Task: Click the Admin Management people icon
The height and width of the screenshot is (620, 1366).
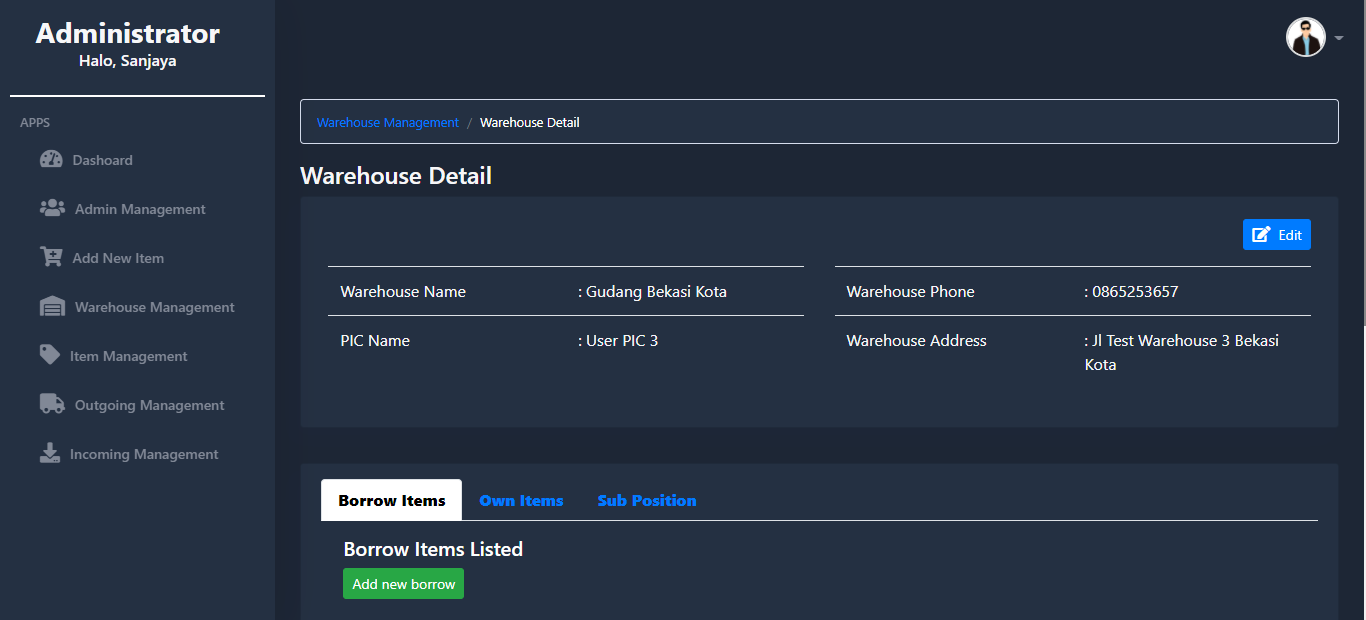Action: 52,208
